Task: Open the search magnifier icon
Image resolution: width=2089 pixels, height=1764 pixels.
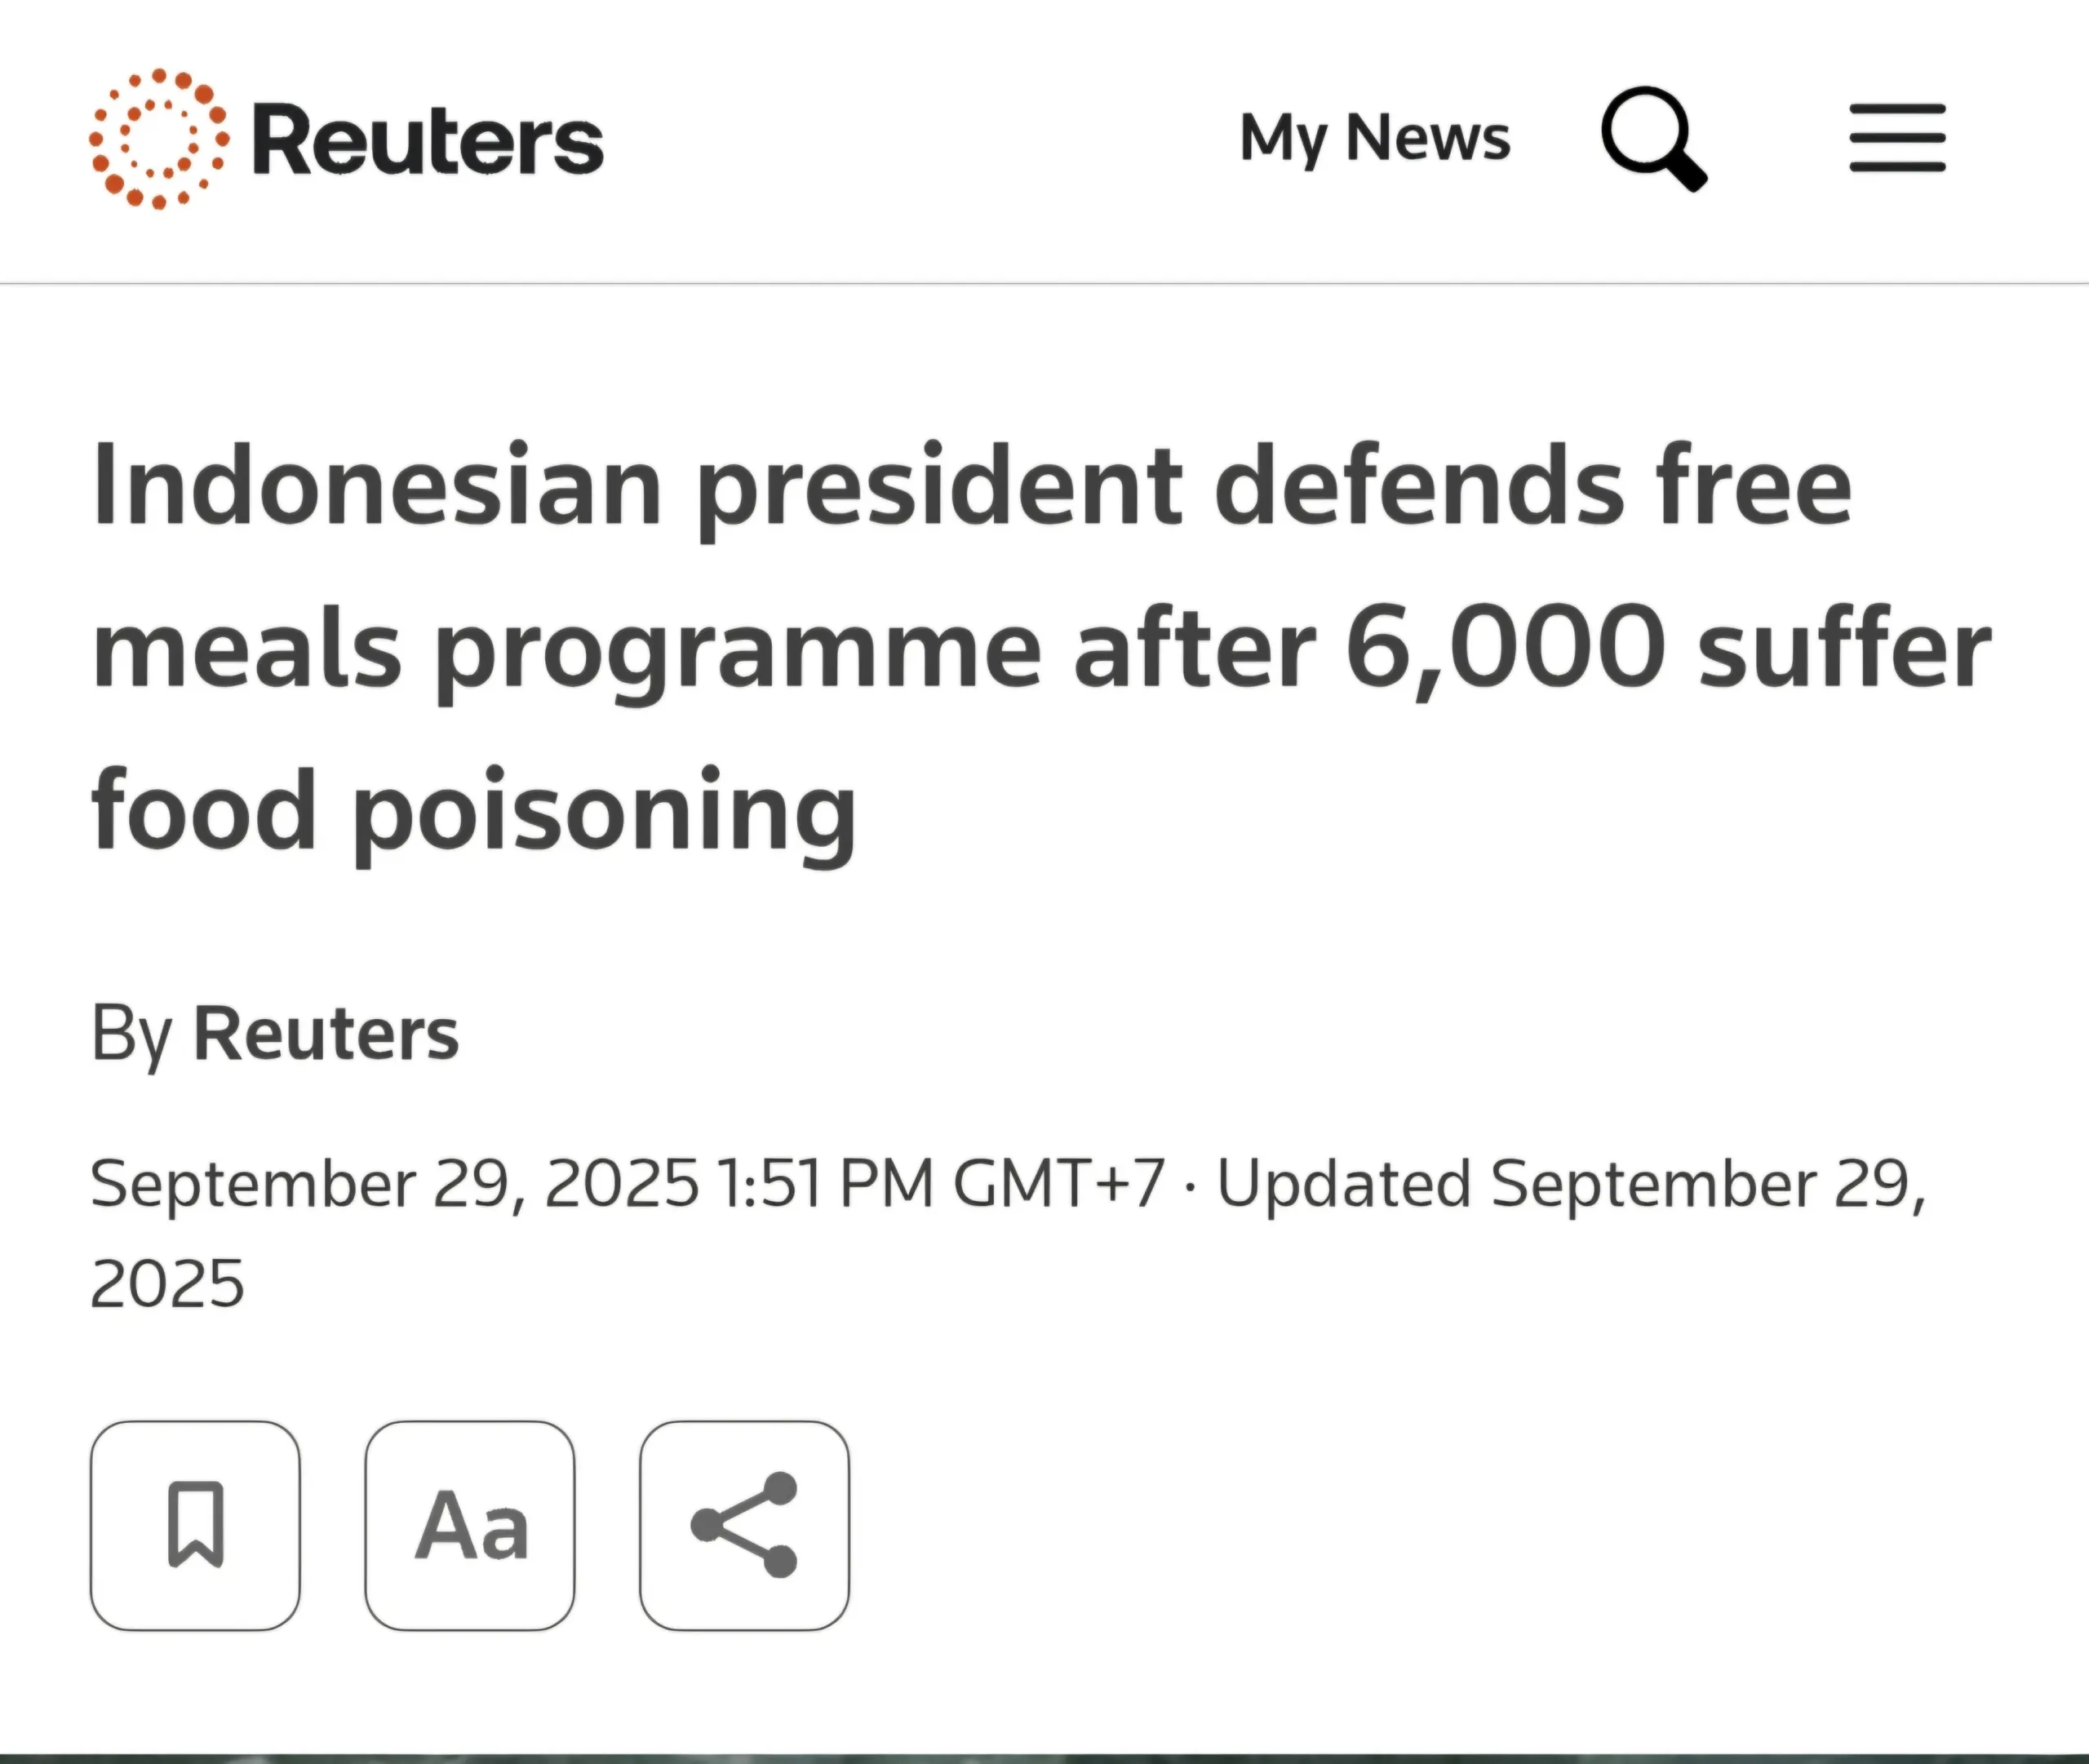Action: pyautogui.click(x=1653, y=138)
